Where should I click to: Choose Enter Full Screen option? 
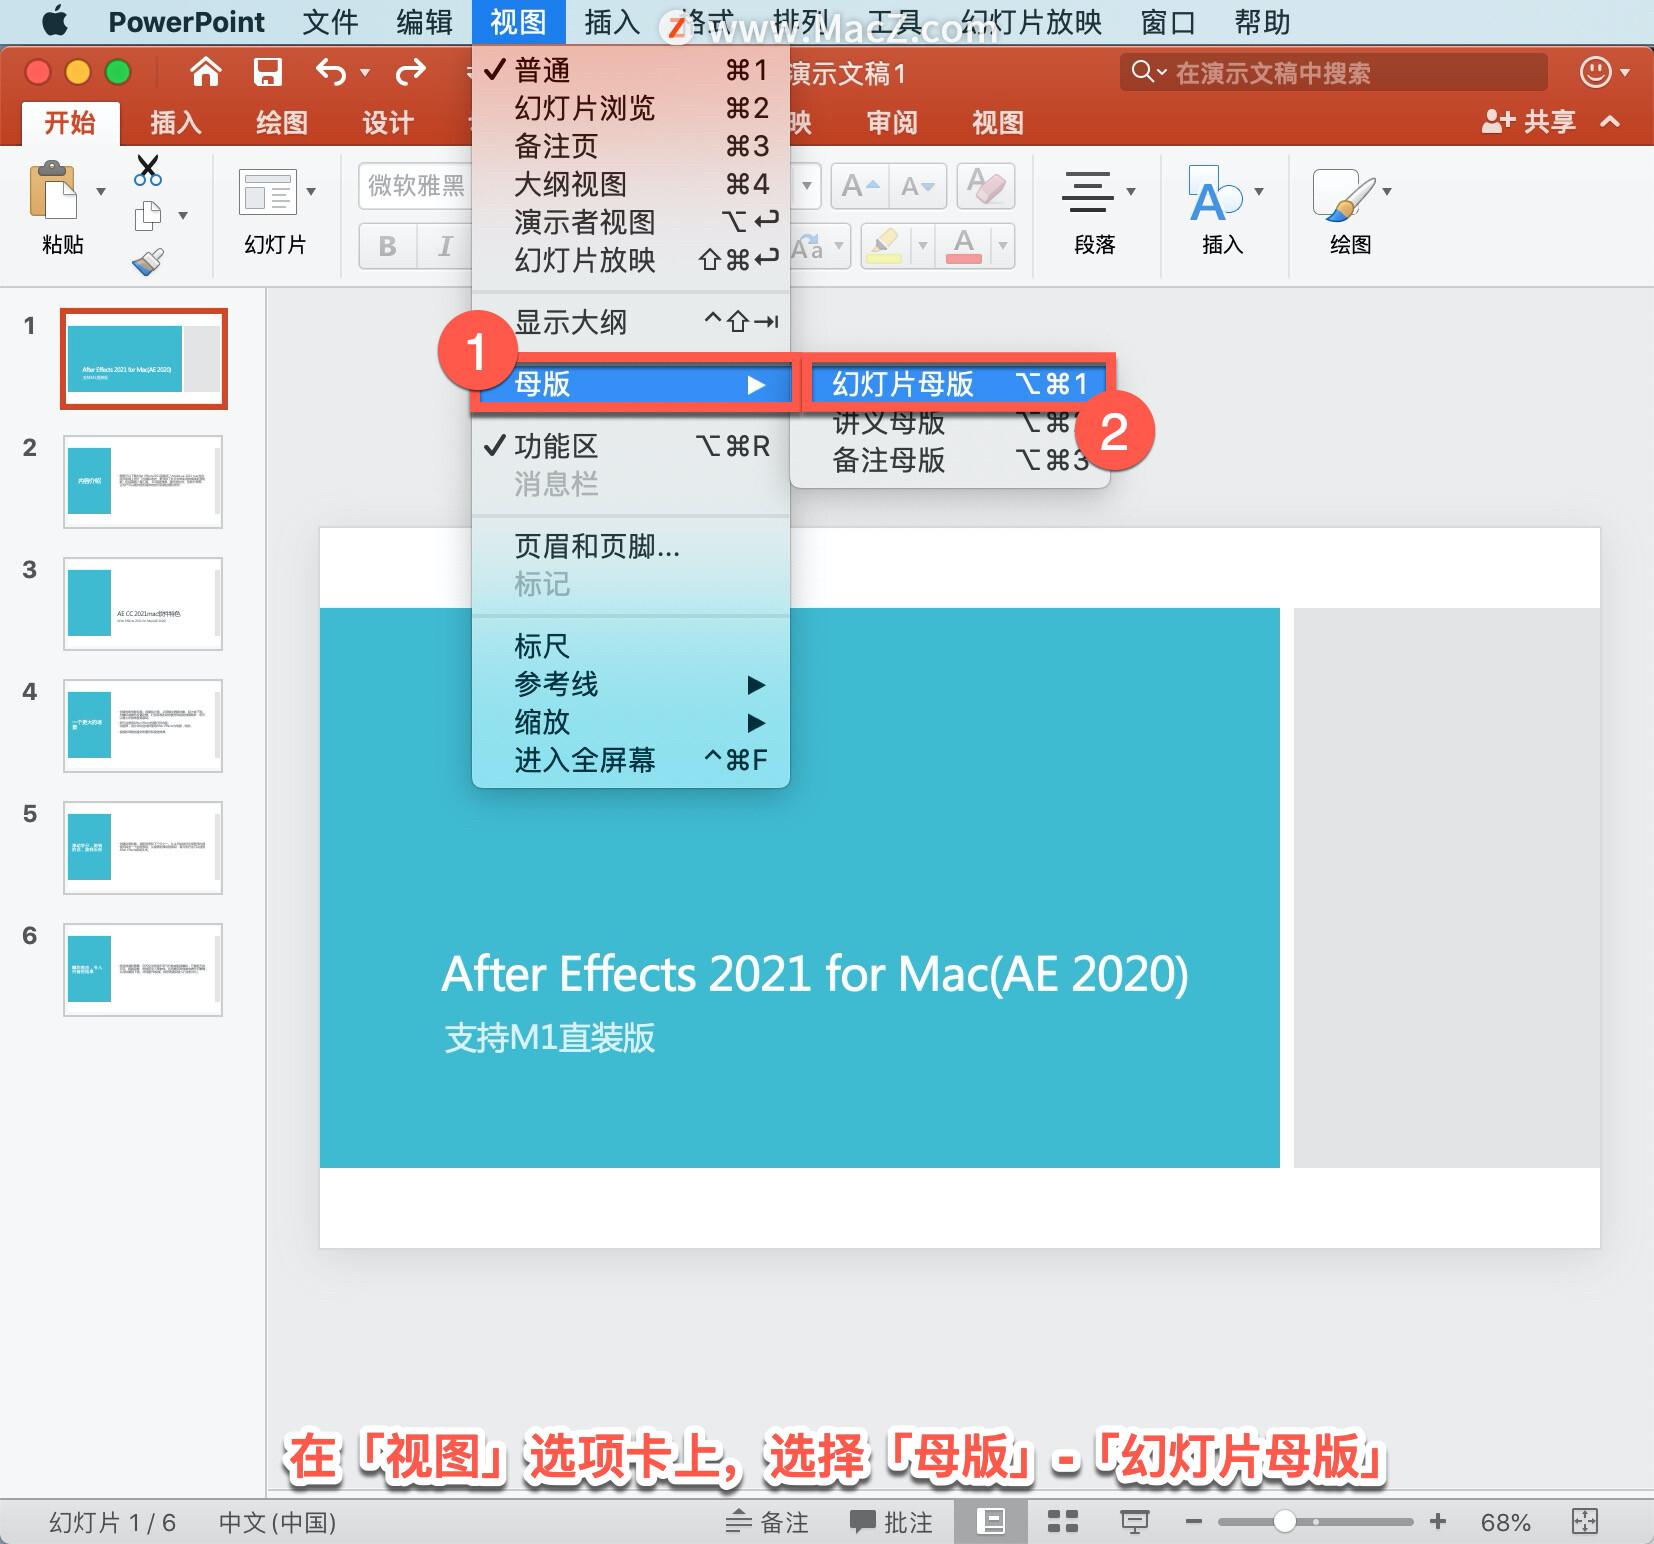[631, 760]
